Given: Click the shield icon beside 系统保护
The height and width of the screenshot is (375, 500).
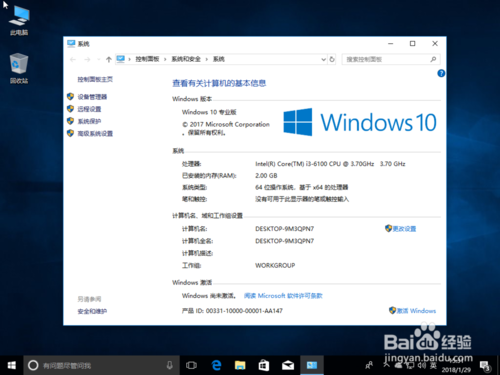Looking at the screenshot, I should pyautogui.click(x=70, y=121).
